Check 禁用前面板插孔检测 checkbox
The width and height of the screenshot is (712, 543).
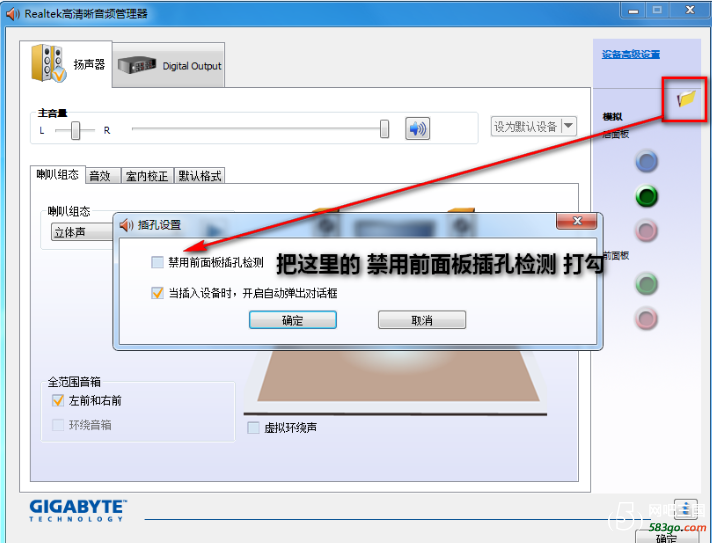click(157, 262)
